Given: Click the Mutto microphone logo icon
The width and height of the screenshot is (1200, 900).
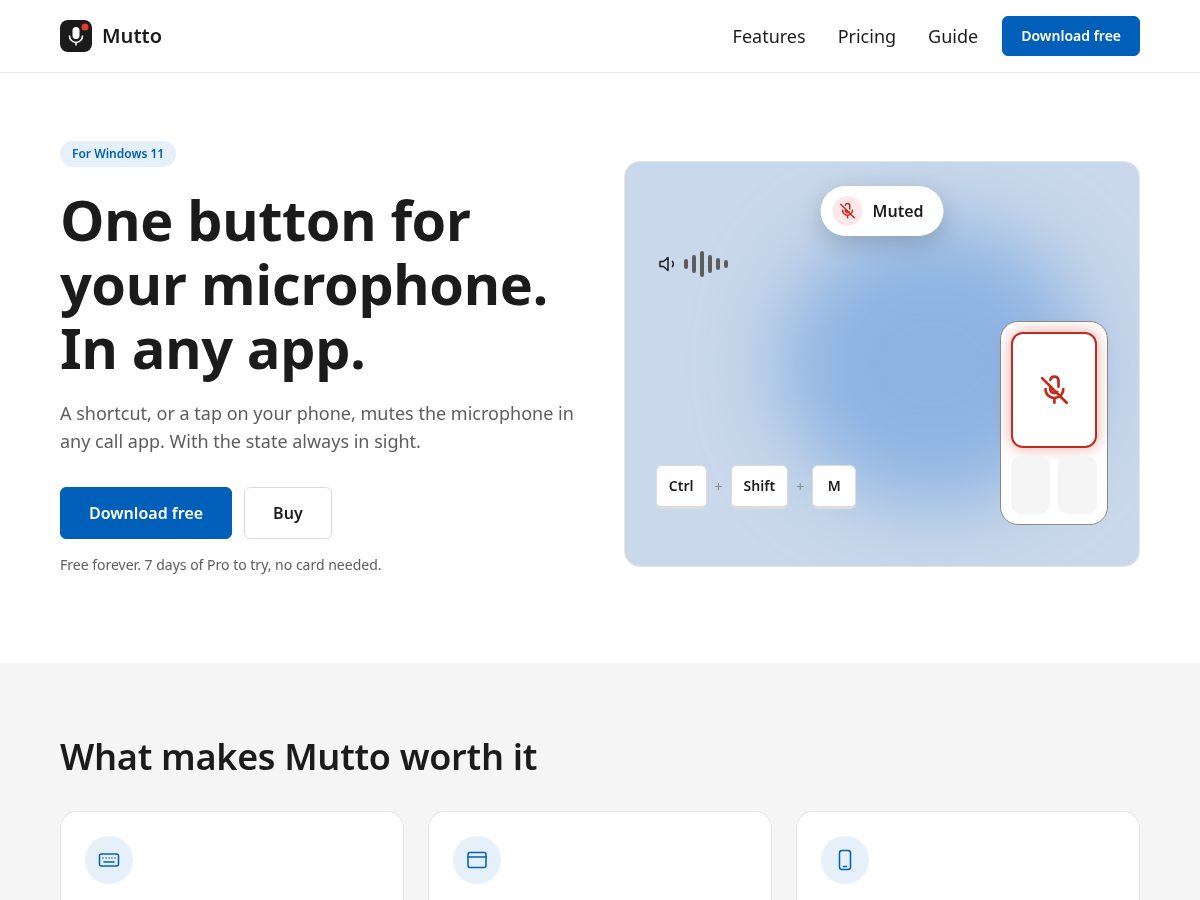Looking at the screenshot, I should click(76, 36).
